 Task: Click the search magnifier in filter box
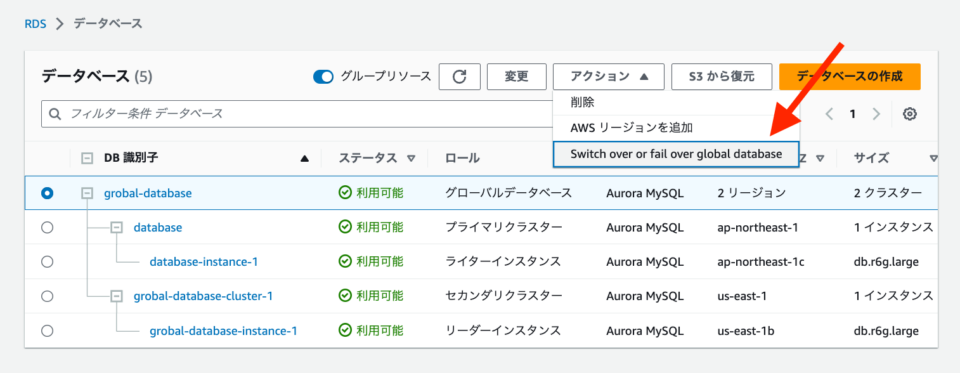coord(55,114)
